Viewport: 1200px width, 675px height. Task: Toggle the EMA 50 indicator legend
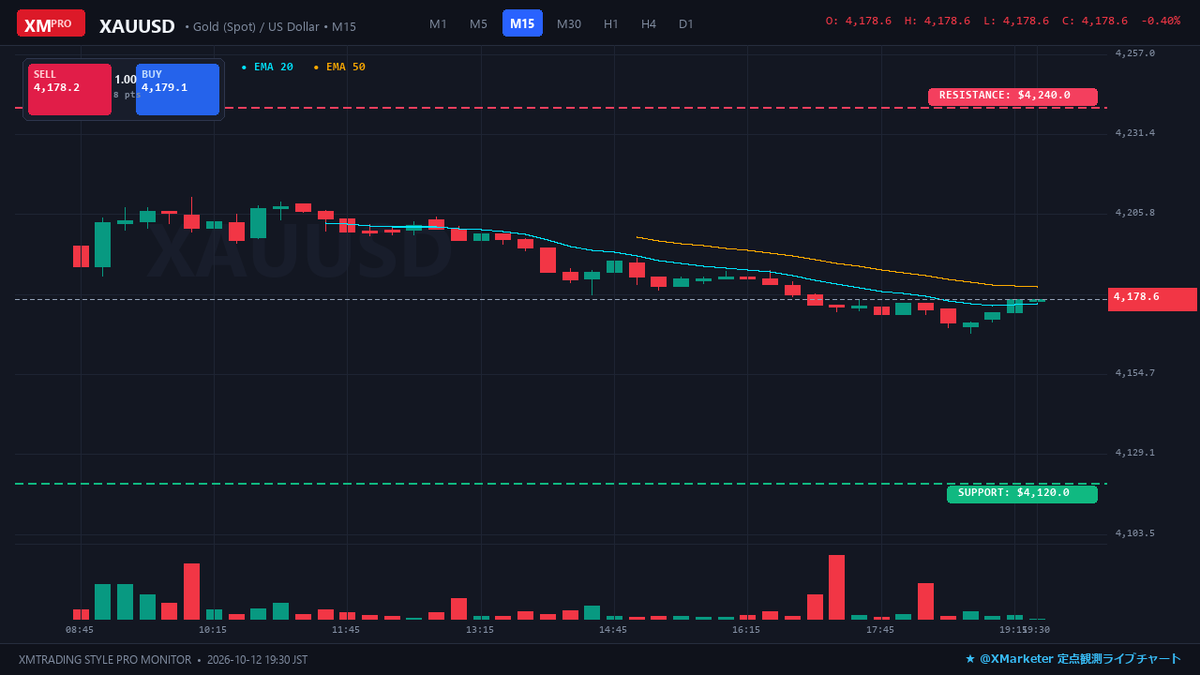point(340,67)
